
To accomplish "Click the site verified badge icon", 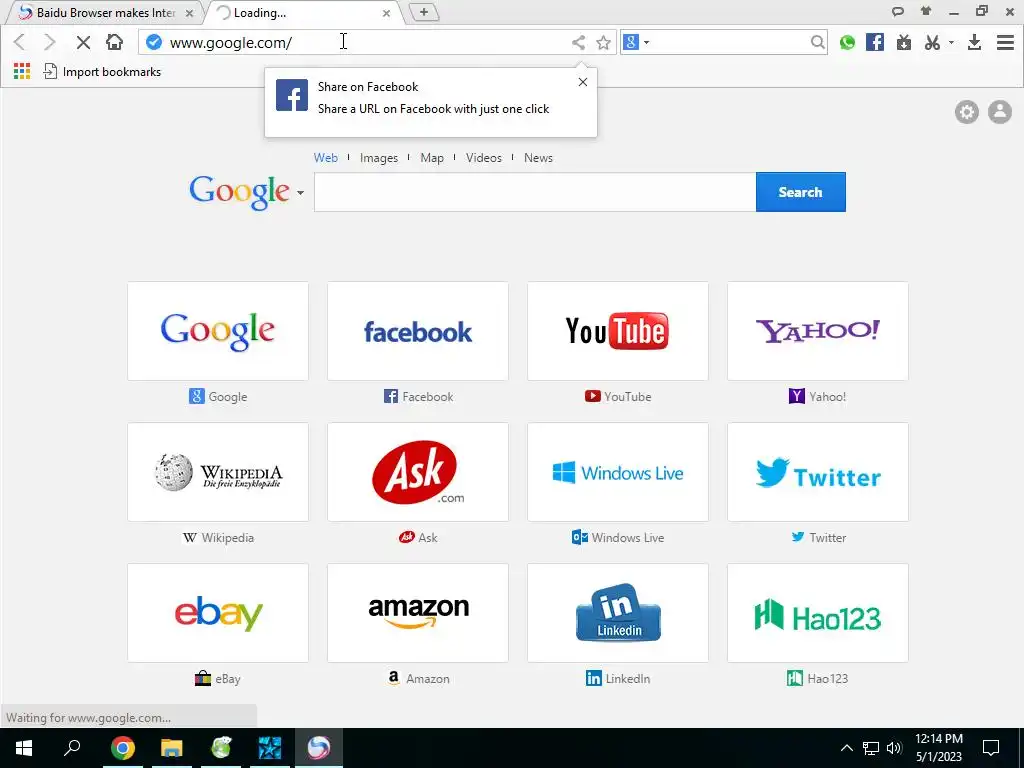I will click(153, 42).
